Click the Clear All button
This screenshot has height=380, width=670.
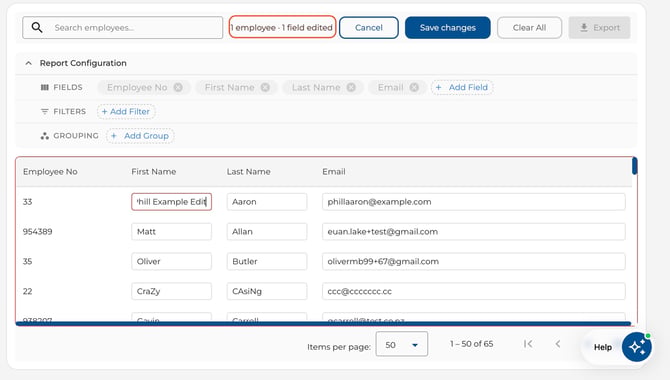click(529, 28)
